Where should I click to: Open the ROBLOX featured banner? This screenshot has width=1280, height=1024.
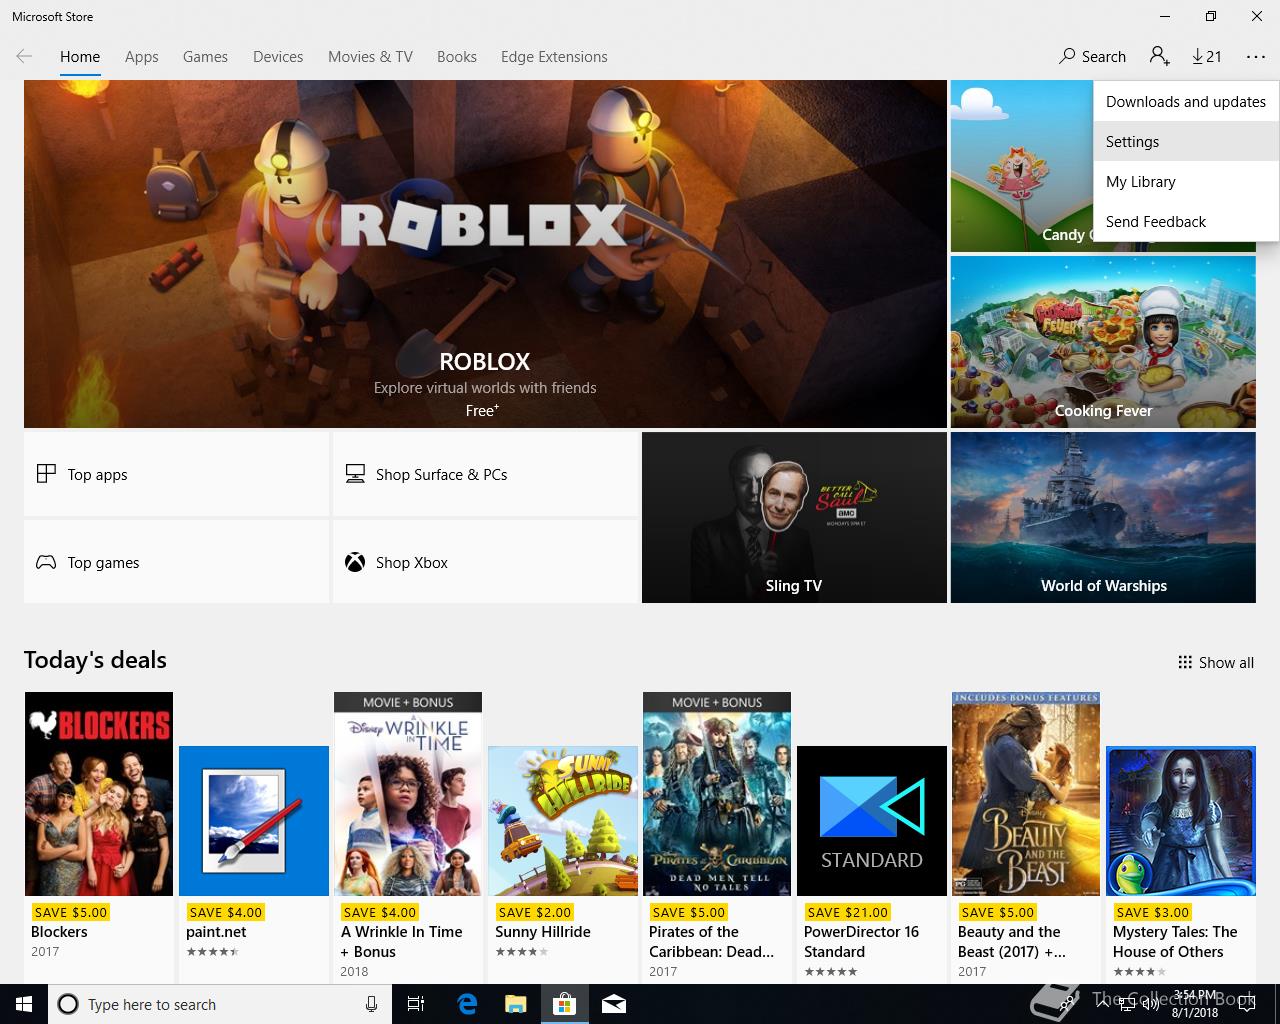485,254
